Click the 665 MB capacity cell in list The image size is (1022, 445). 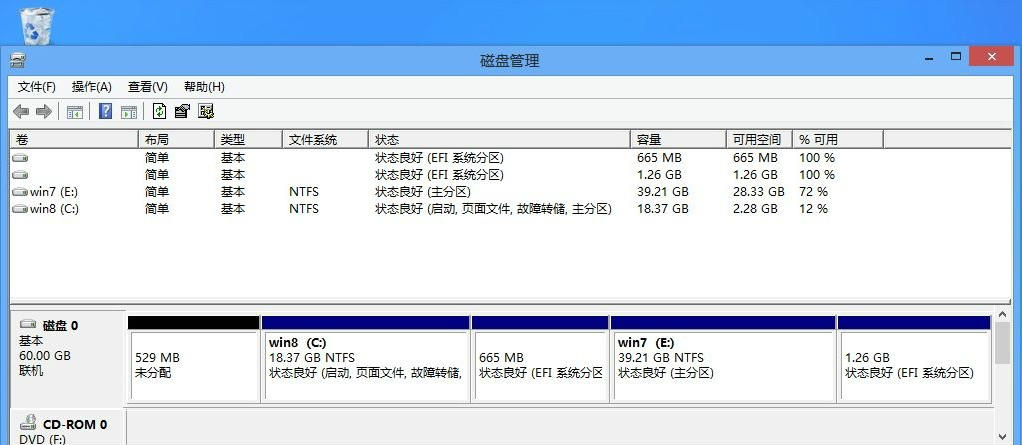coord(658,158)
